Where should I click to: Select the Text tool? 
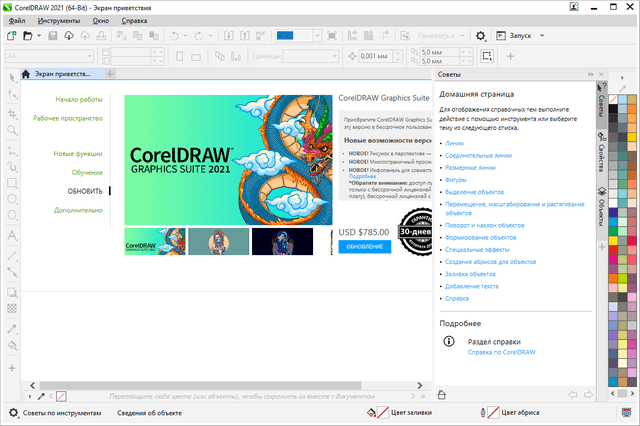[x=12, y=236]
